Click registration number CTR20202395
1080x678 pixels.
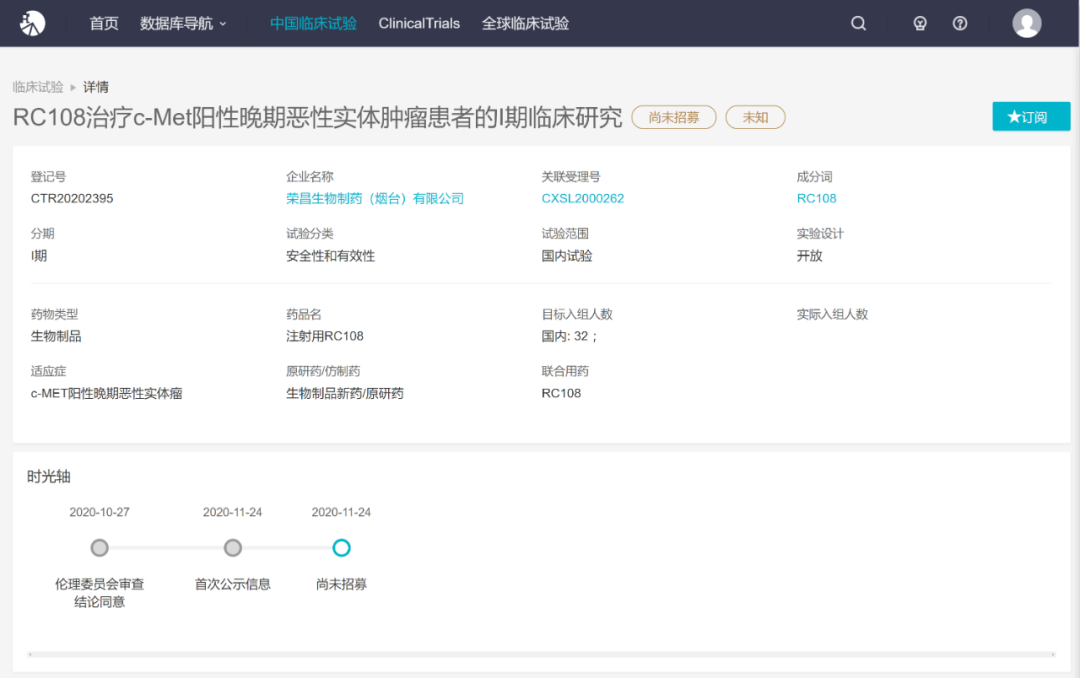72,198
